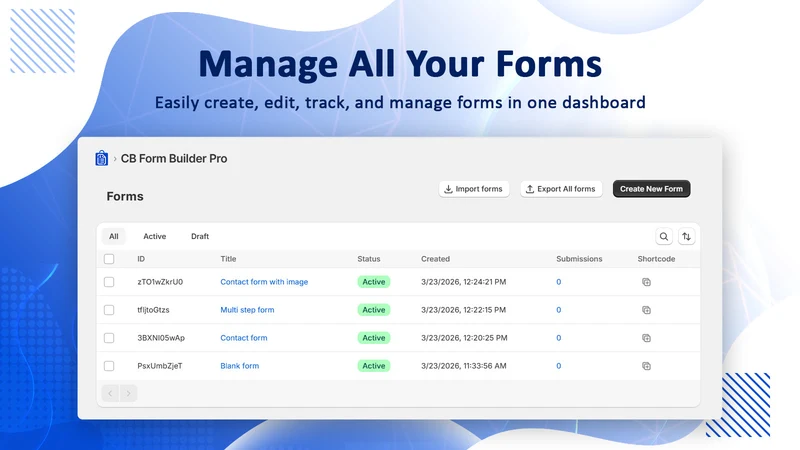Click the ID column header
This screenshot has width=800, height=450.
141,259
